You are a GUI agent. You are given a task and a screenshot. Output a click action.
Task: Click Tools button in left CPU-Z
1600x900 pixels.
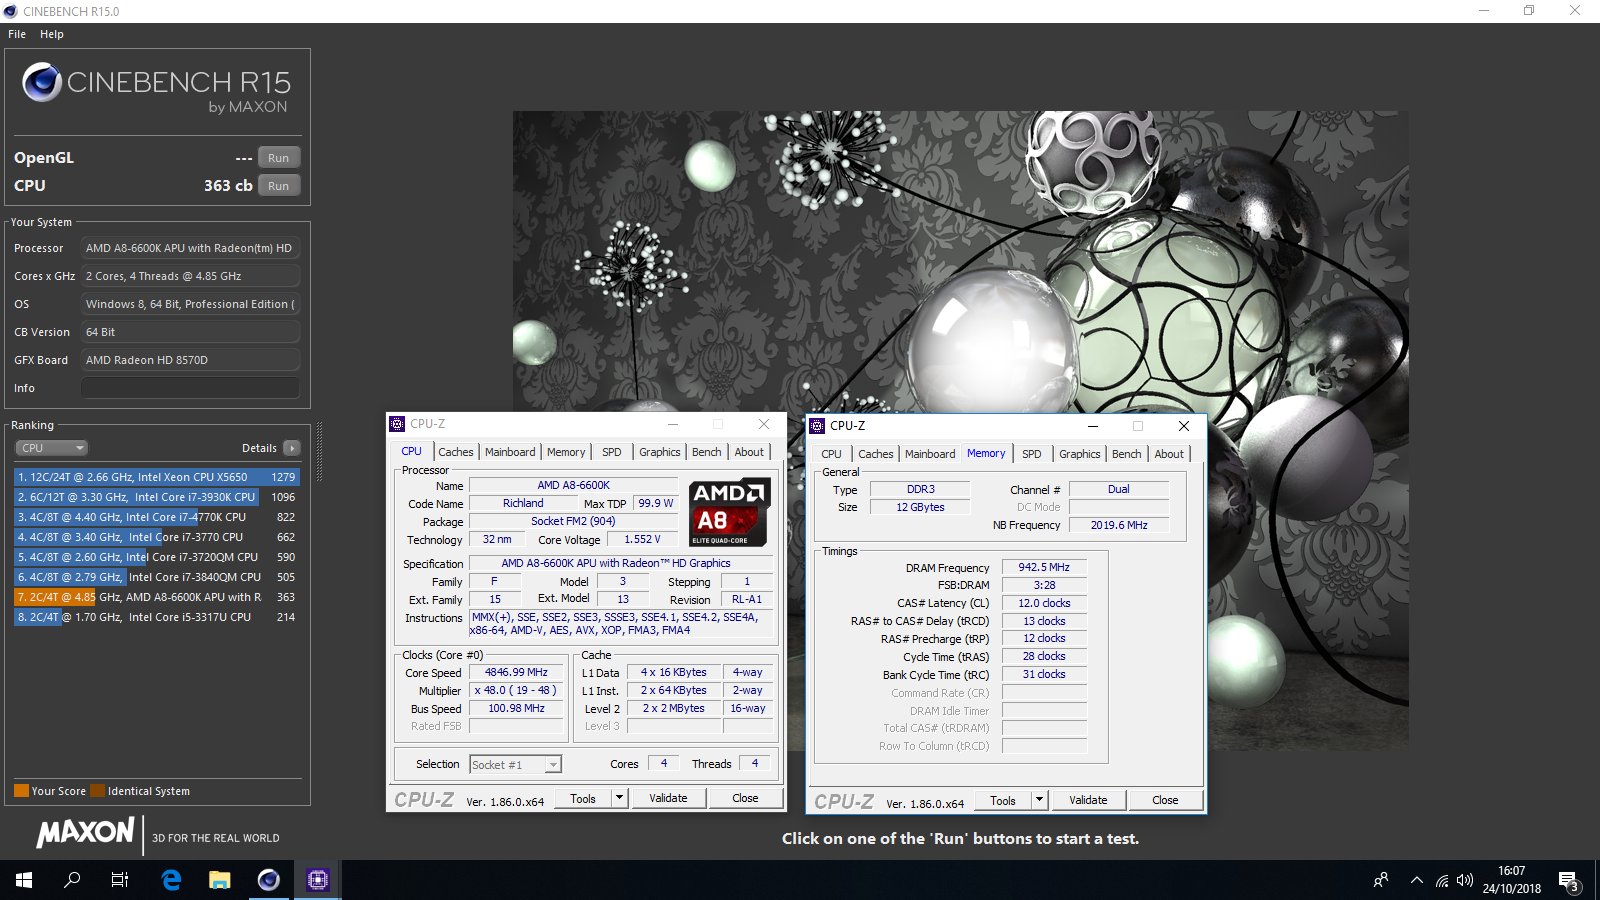tap(583, 798)
